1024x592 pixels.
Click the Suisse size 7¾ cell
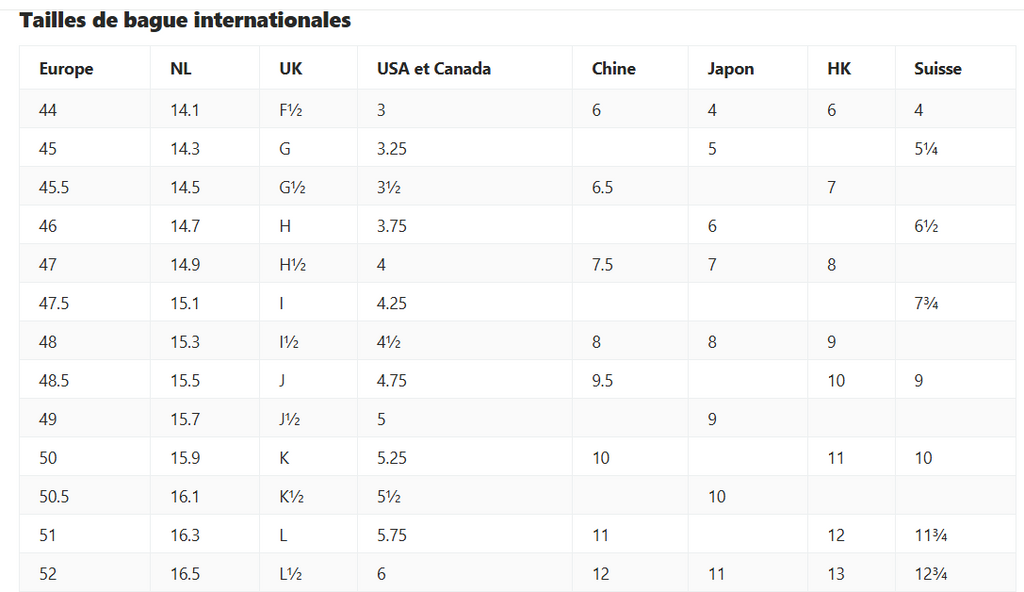click(927, 303)
